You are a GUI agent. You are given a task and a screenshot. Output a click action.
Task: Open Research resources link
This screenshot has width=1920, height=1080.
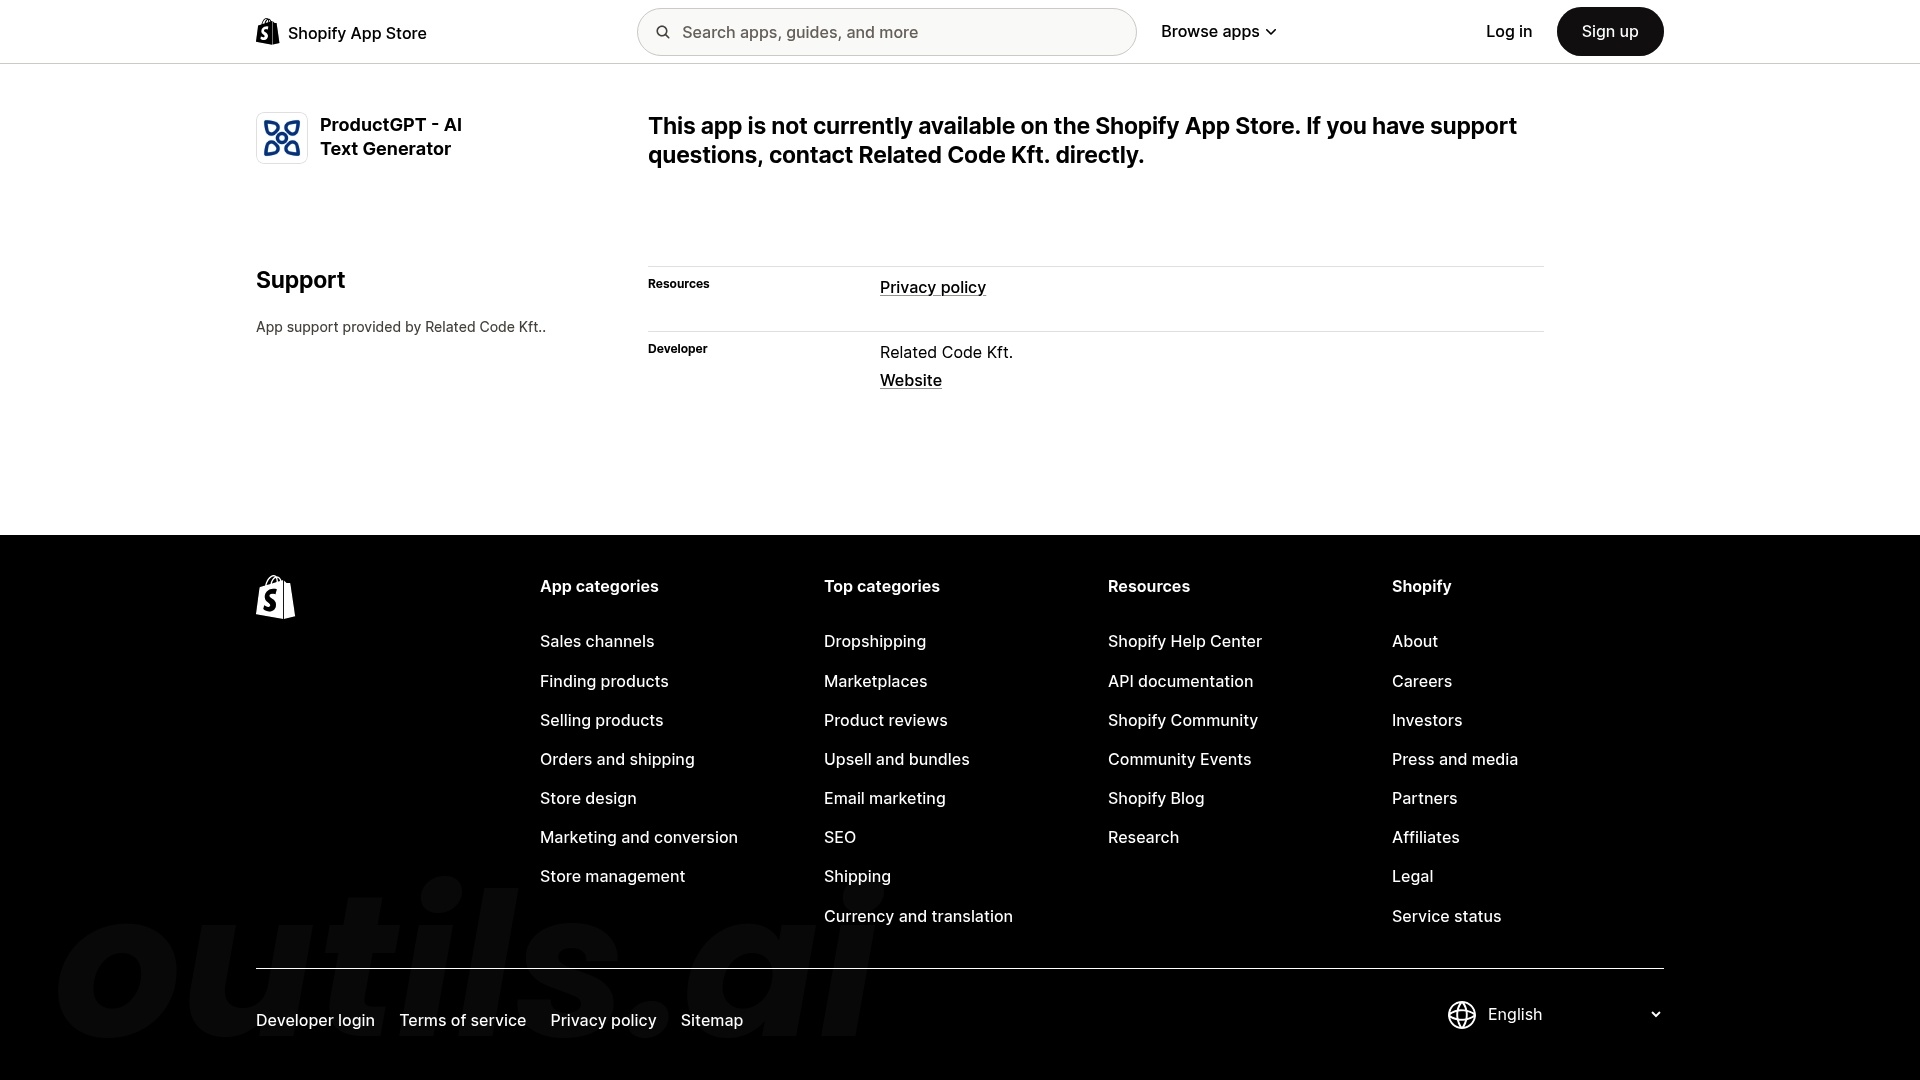click(x=1143, y=838)
